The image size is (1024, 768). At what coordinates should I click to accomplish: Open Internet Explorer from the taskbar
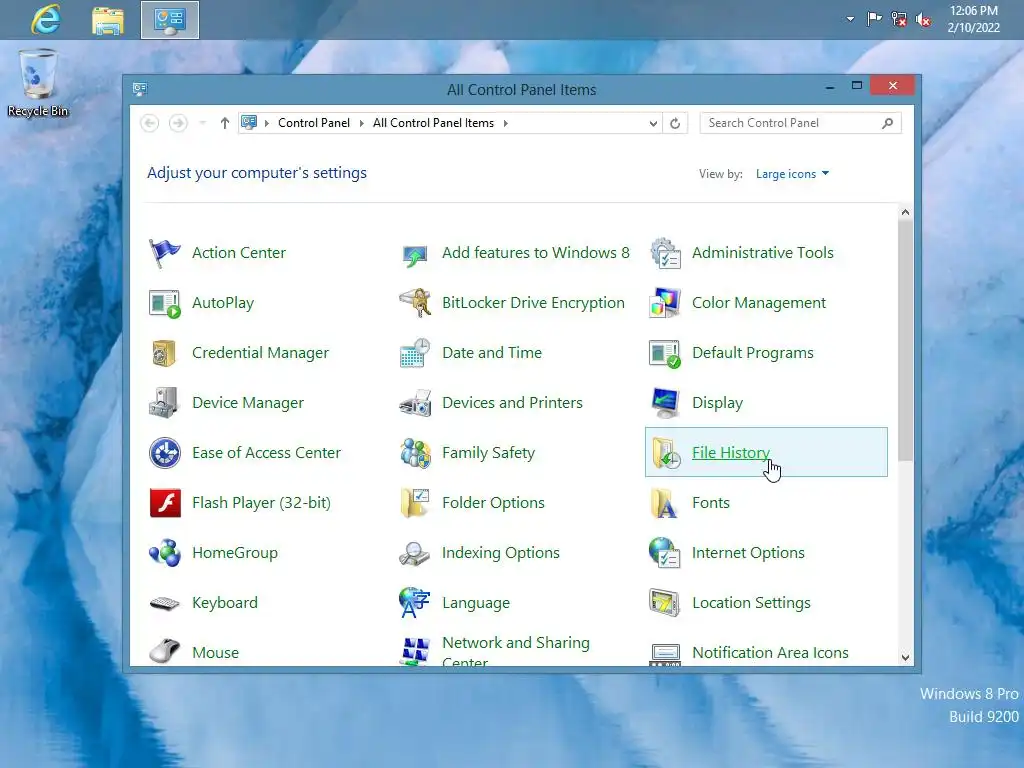pos(46,20)
